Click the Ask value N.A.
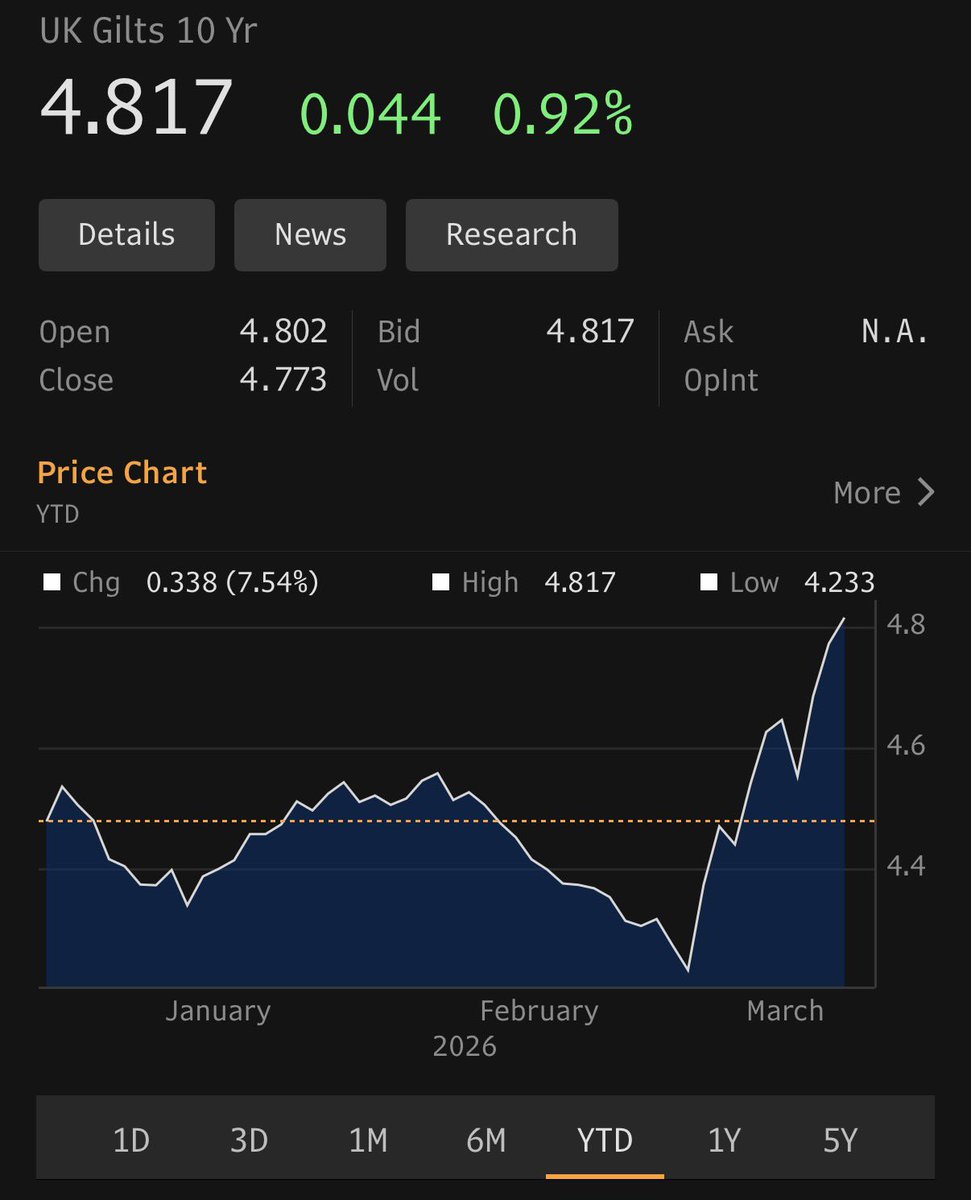The height and width of the screenshot is (1200, 971). 895,332
